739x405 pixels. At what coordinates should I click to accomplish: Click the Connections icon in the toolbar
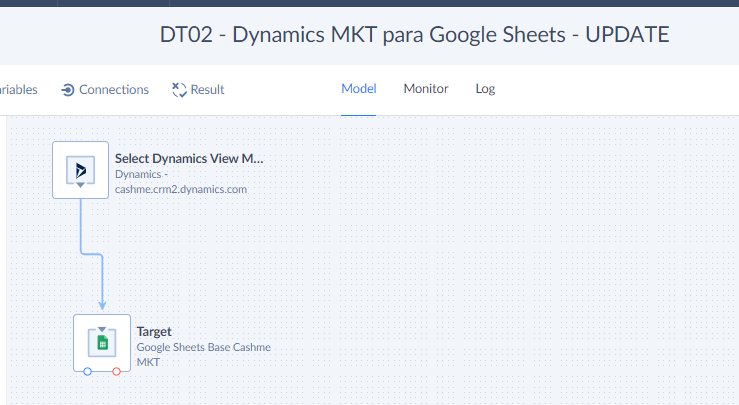point(68,90)
